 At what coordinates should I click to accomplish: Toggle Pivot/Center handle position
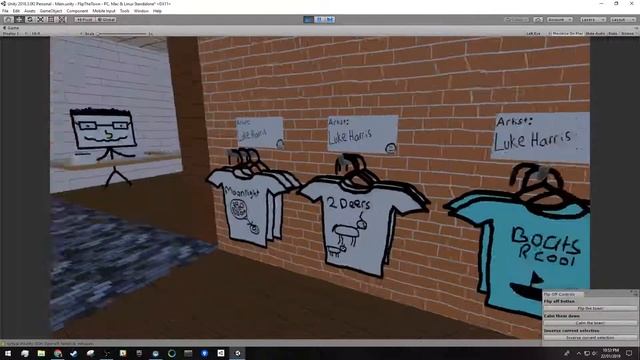[x=84, y=20]
